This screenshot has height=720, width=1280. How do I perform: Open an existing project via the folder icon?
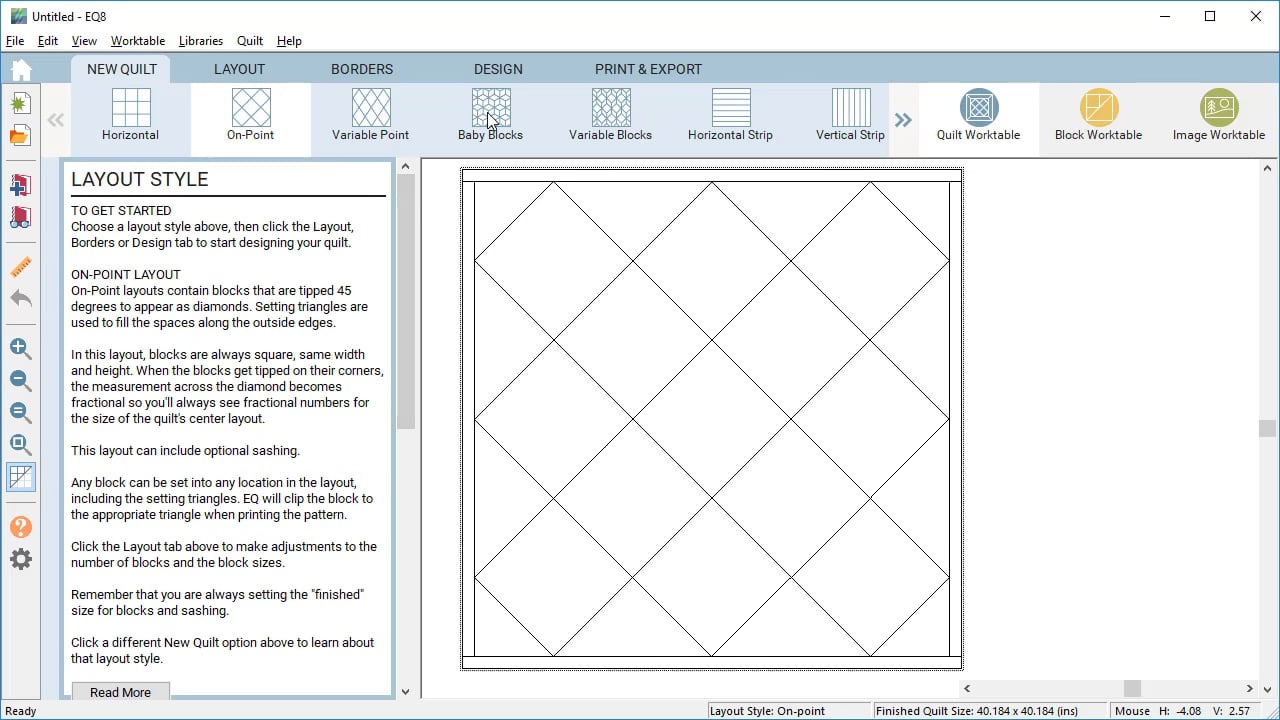point(21,136)
